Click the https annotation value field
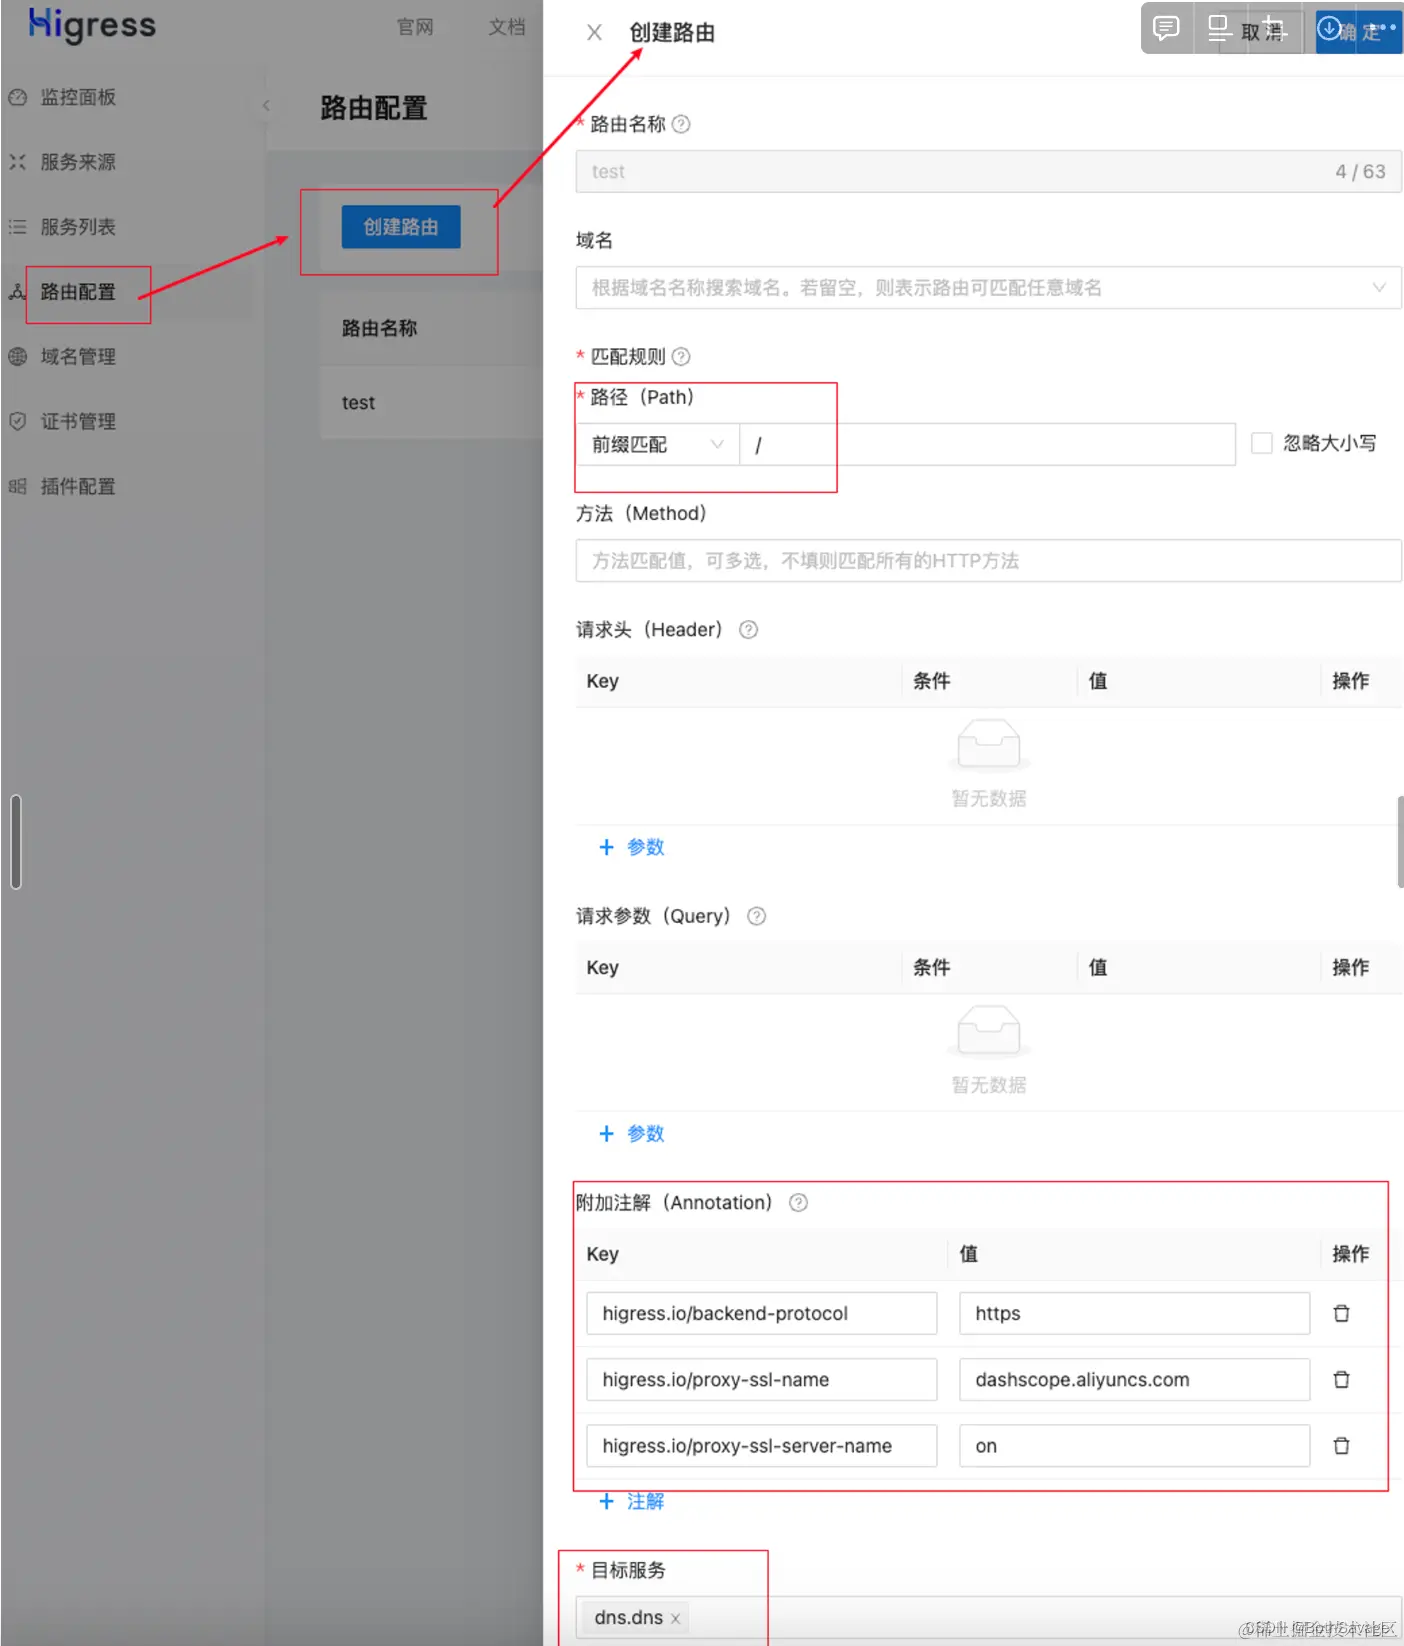1404x1646 pixels. tap(1135, 1313)
